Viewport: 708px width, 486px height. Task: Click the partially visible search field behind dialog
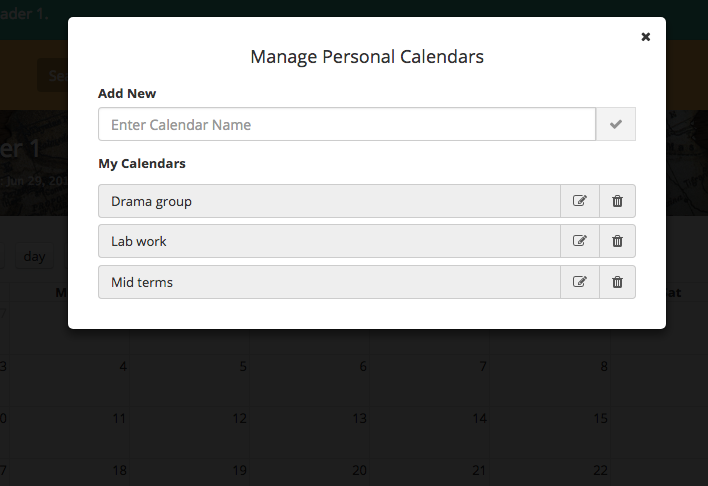pos(53,75)
